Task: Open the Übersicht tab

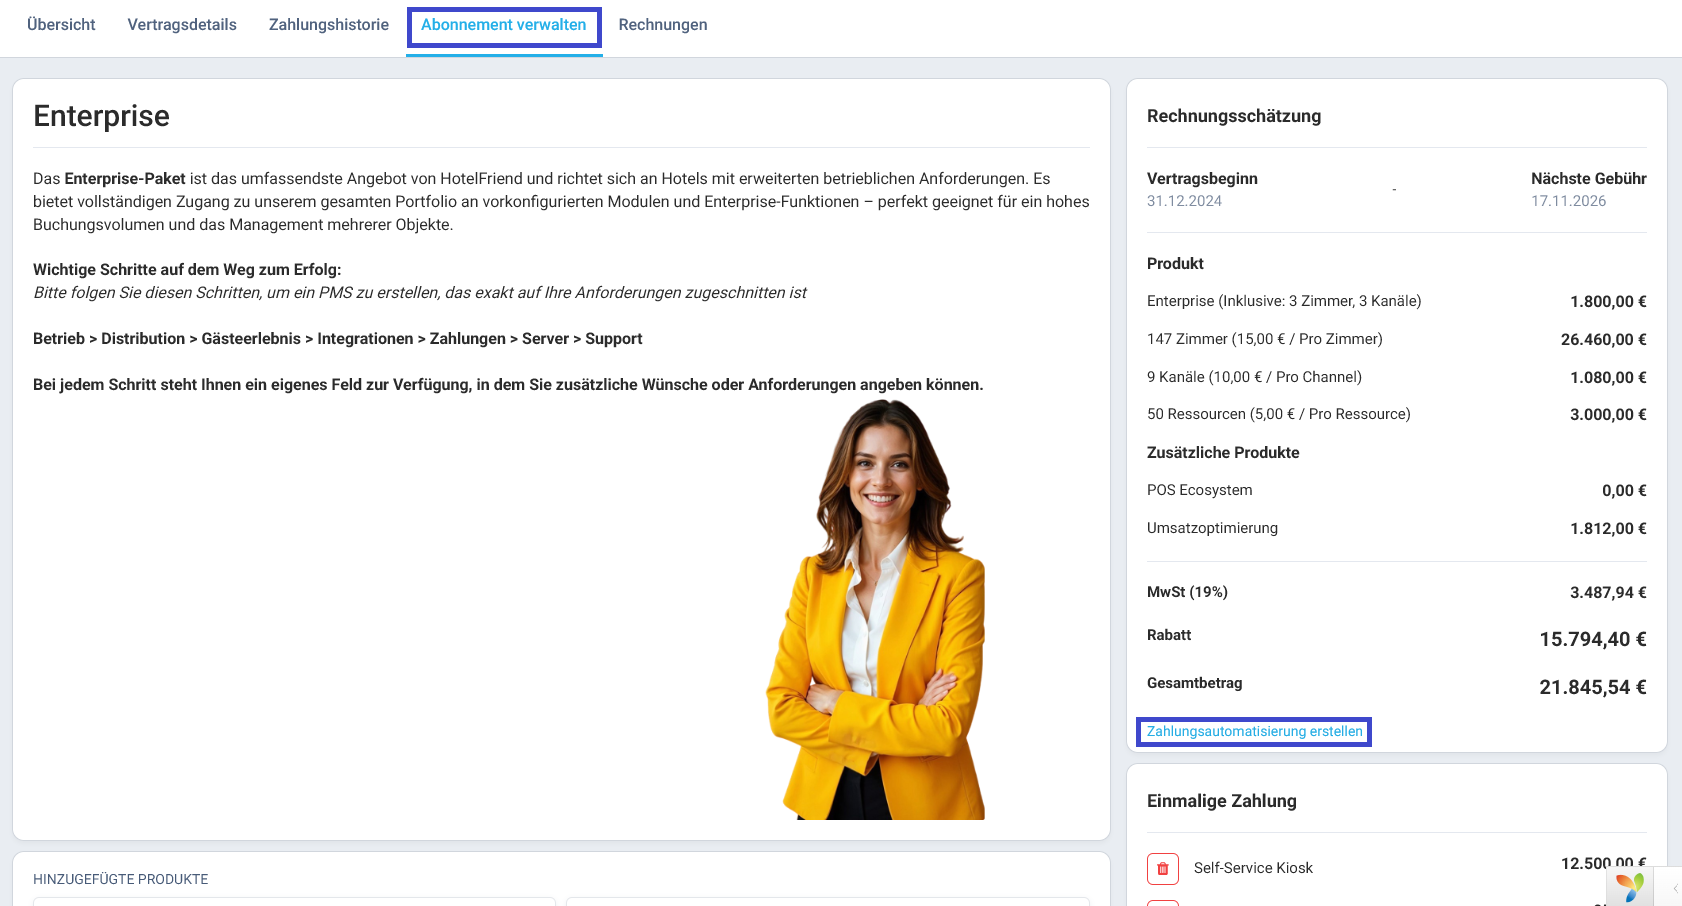Action: click(x=61, y=25)
